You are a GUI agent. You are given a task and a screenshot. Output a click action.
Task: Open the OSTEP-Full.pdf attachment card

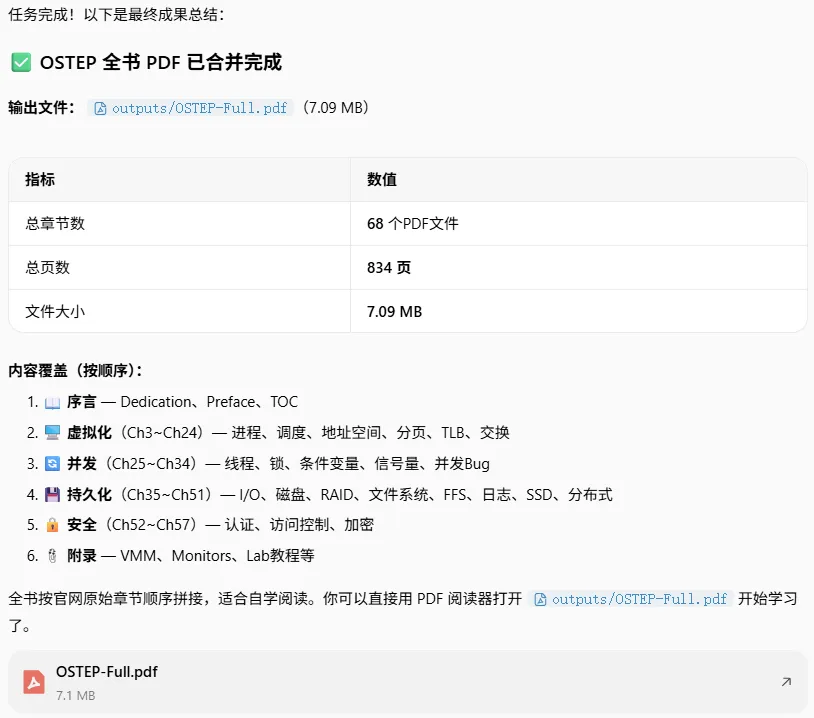pos(408,682)
